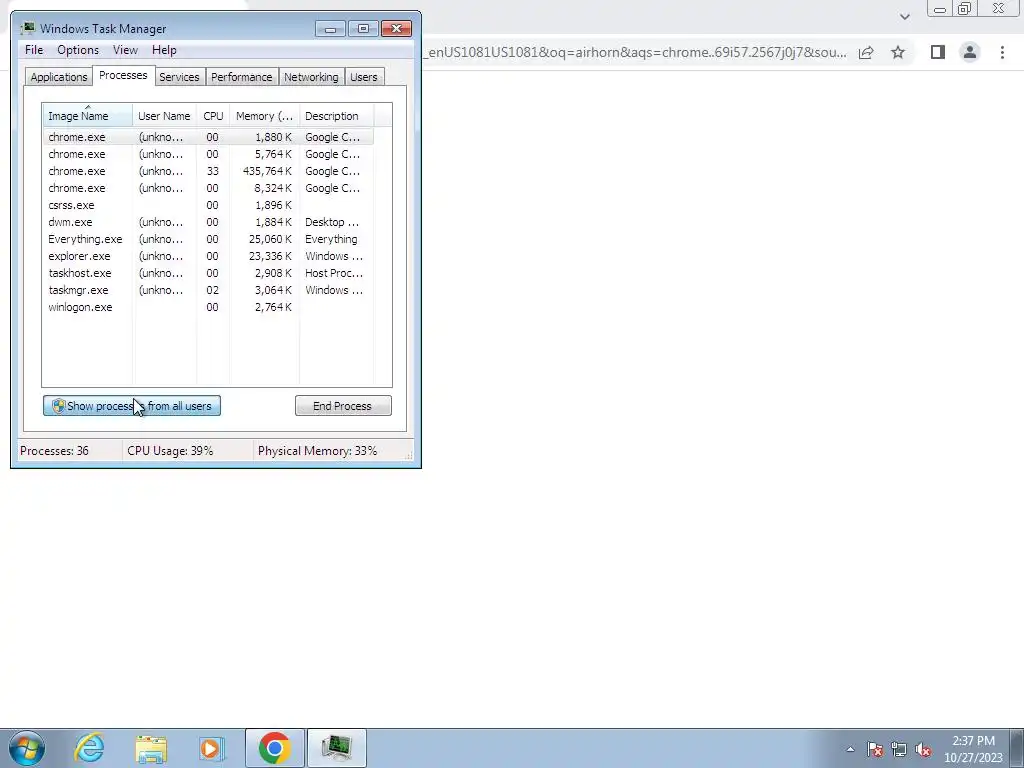Select the Everything.exe process
Screen dimensions: 1024x768
click(x=208, y=239)
